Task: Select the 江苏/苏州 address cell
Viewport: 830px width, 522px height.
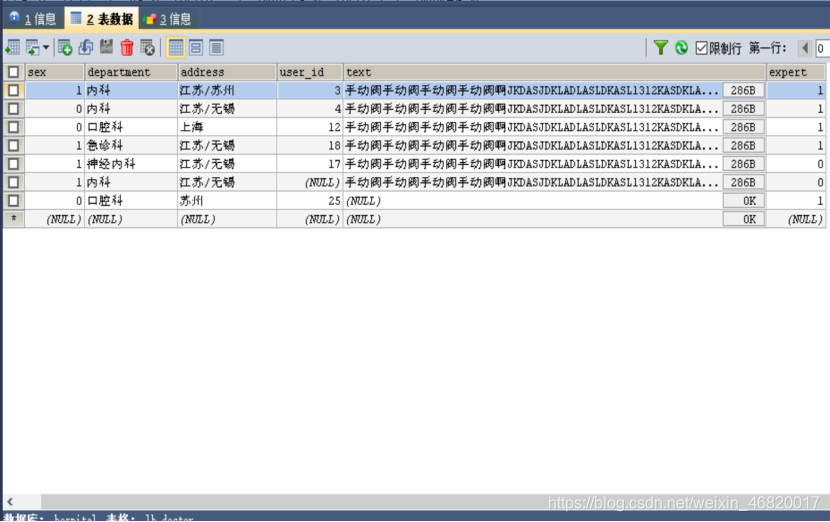Action: [x=227, y=91]
